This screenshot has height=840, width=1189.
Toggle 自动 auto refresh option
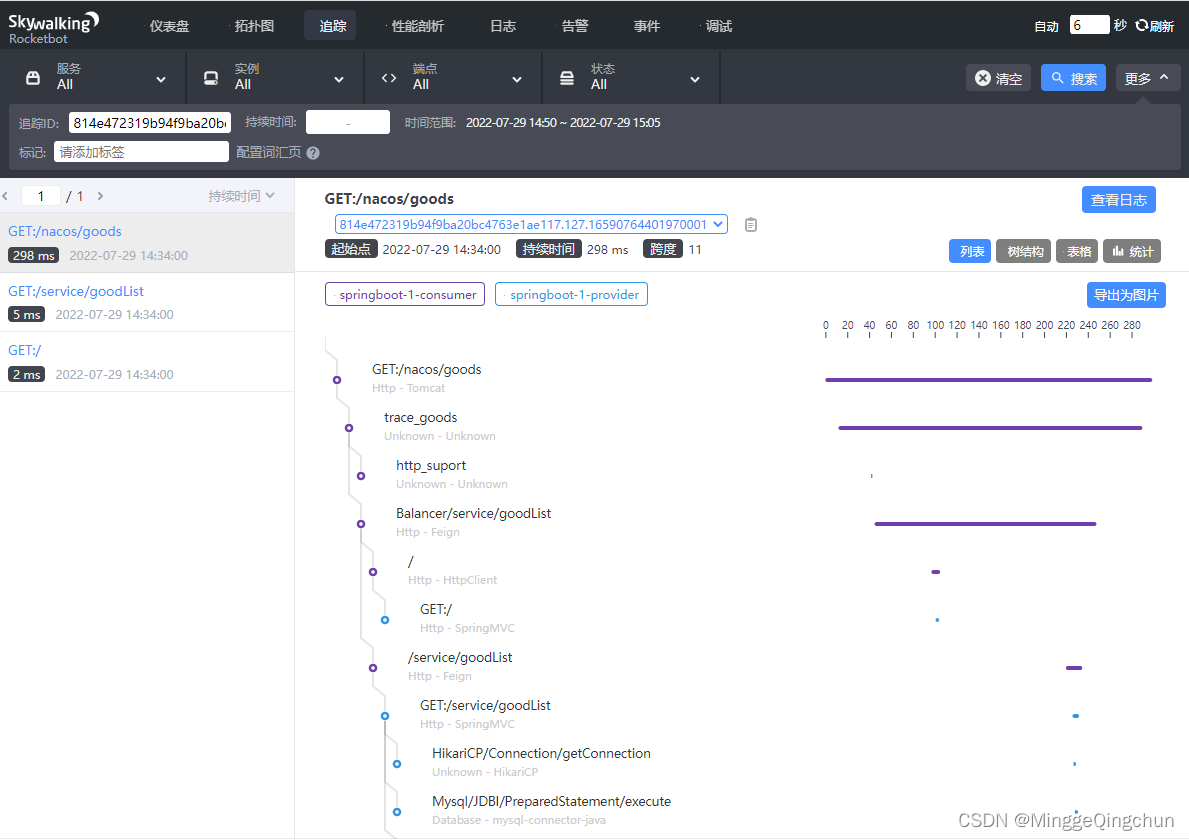(1046, 26)
